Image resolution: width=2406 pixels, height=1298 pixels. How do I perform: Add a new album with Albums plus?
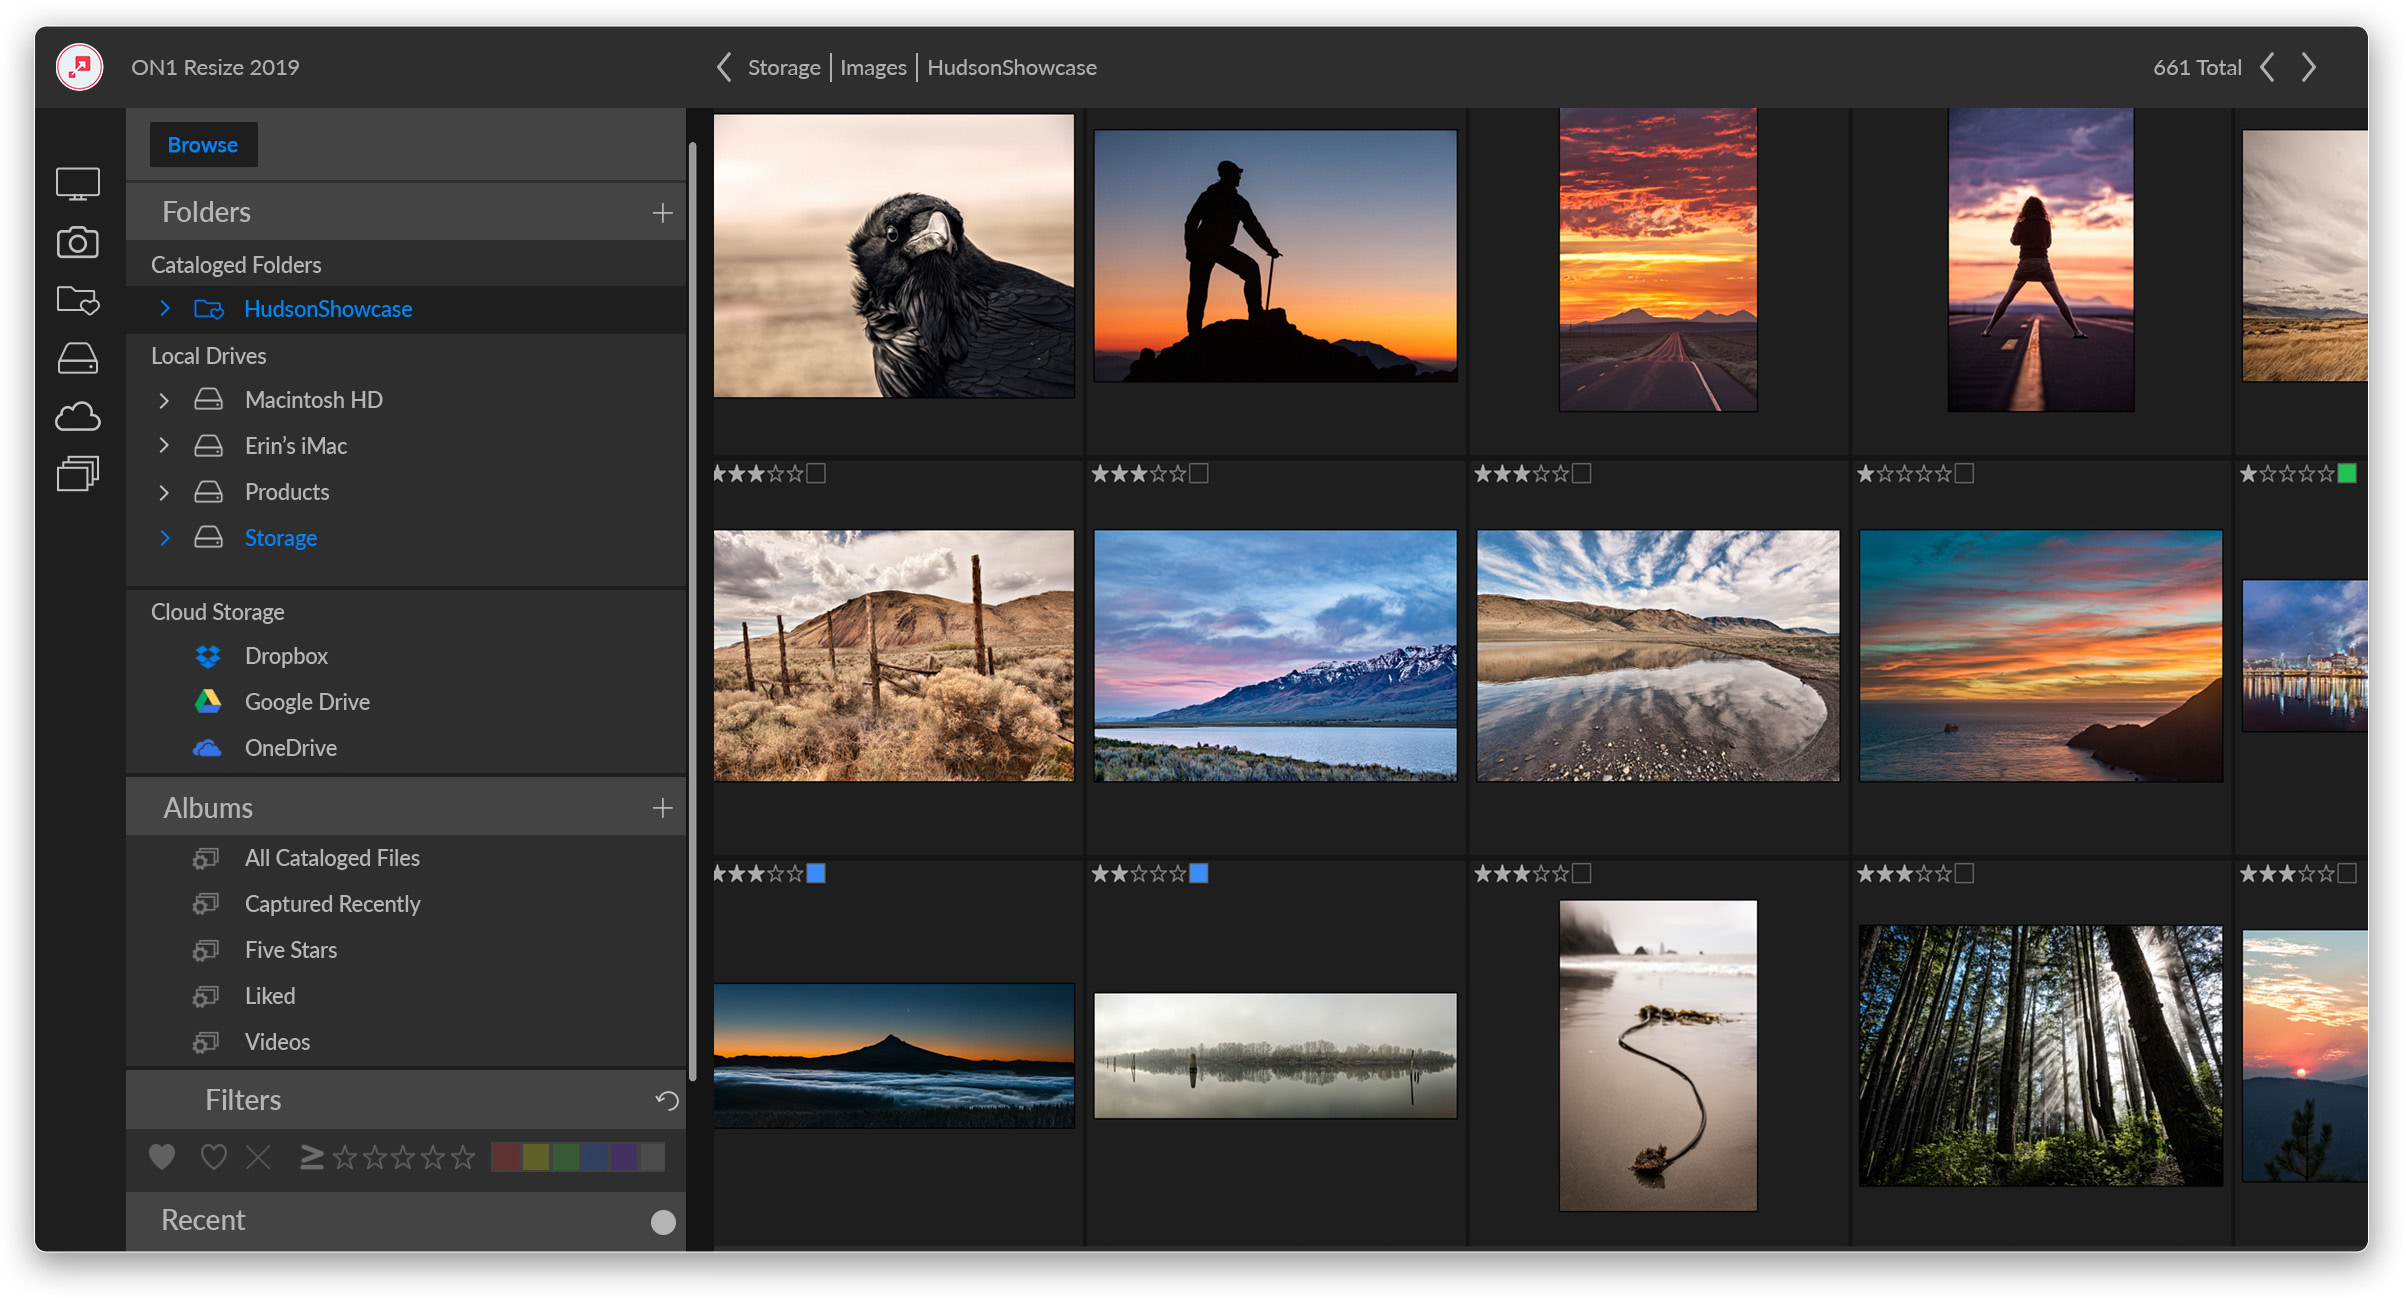[x=662, y=808]
